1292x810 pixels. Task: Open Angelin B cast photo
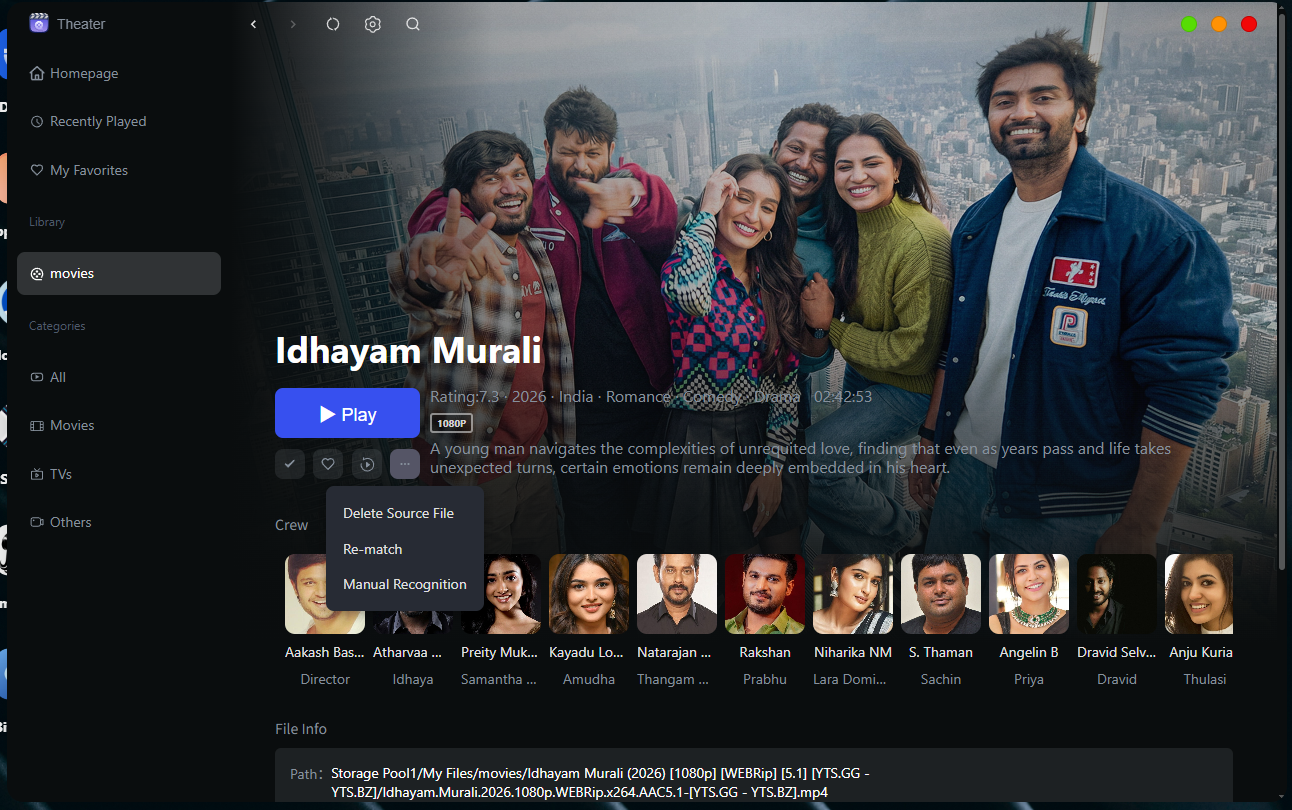point(1029,594)
